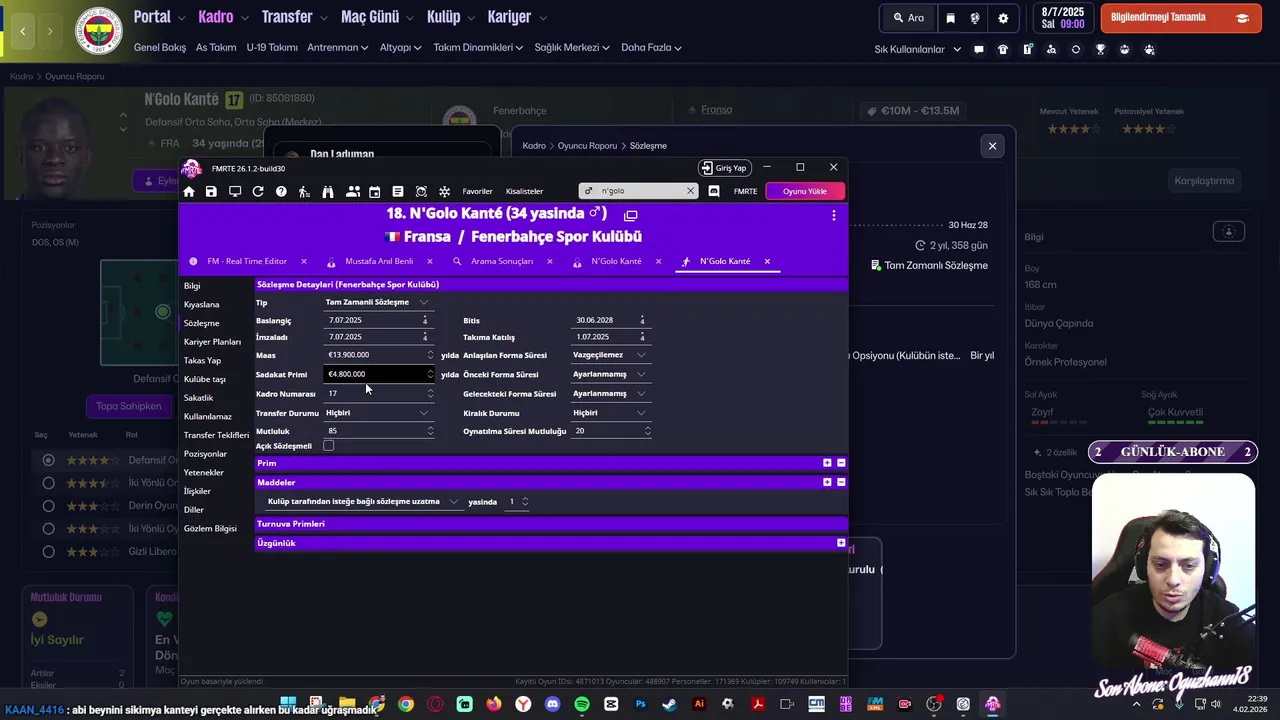Viewport: 1280px width, 720px height.
Task: Click Kisalisteler in FMRTE toolbar
Action: tap(524, 191)
